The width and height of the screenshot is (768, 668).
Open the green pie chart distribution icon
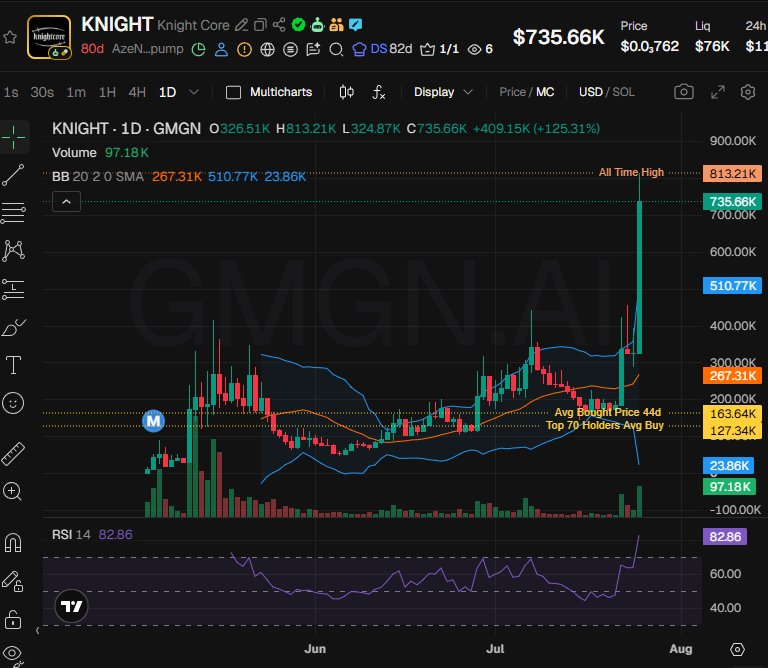[x=198, y=49]
